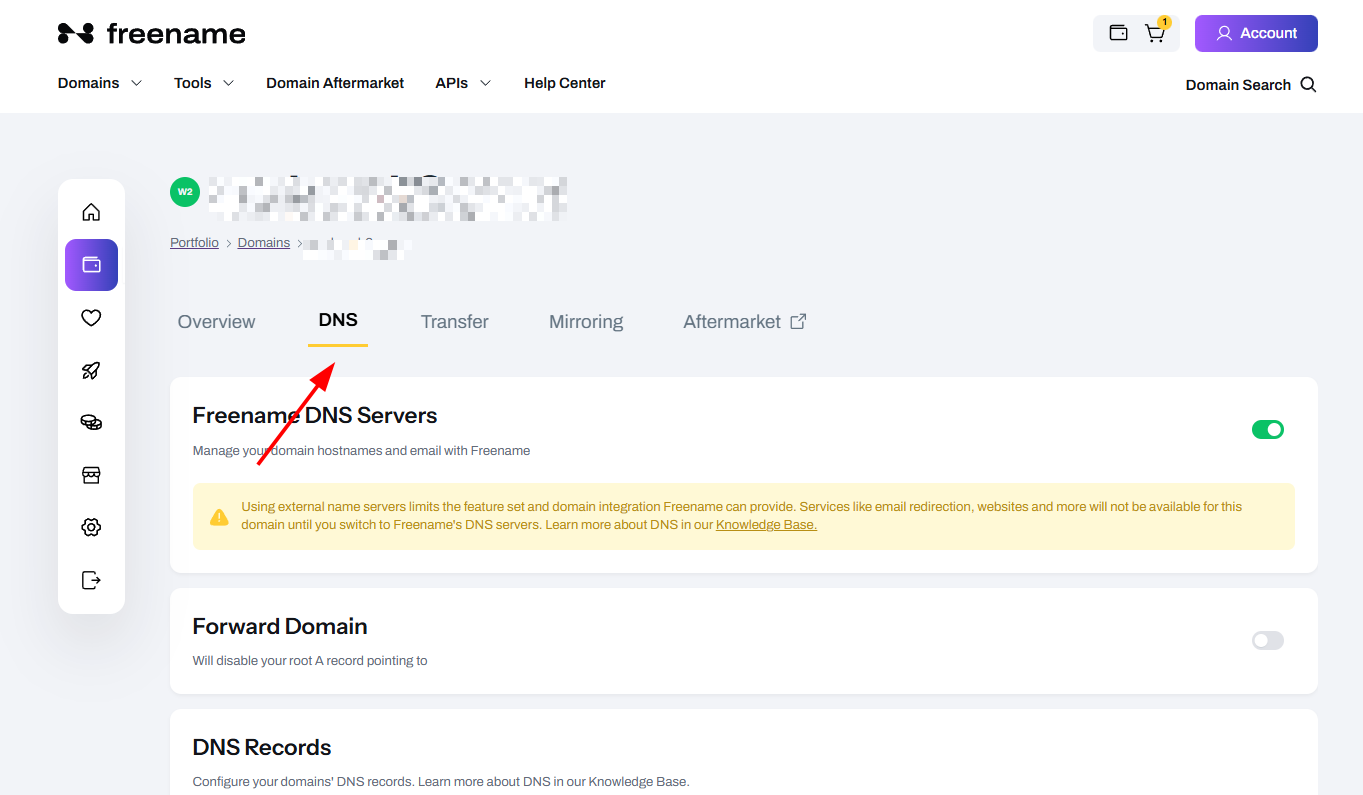Click the DNS Records heading
Image resolution: width=1363 pixels, height=795 pixels.
tap(262, 747)
